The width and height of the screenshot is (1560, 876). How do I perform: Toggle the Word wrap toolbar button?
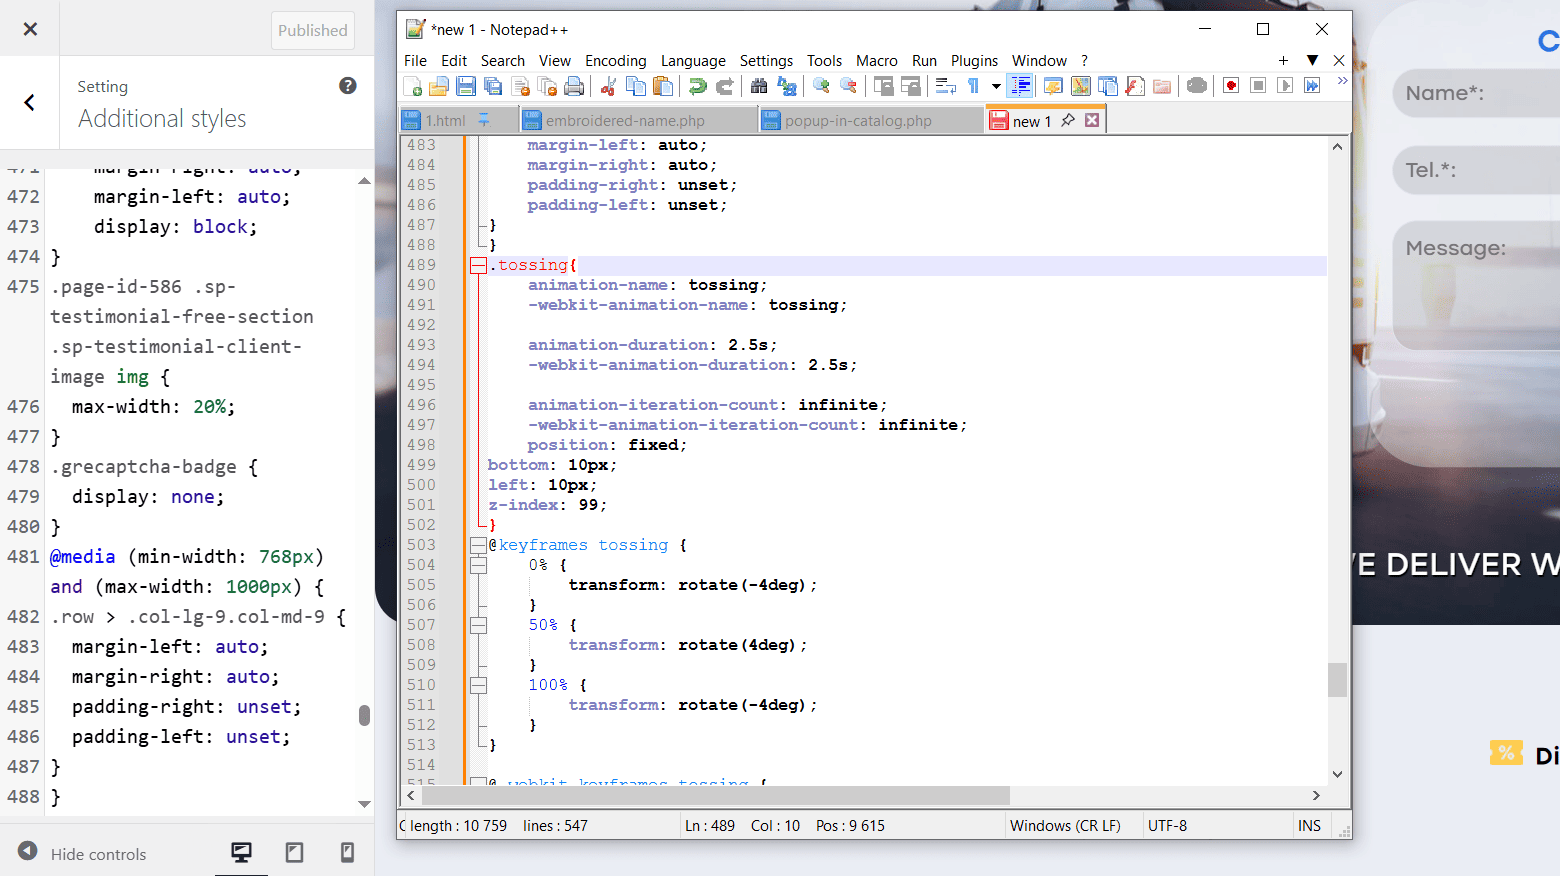pyautogui.click(x=945, y=87)
